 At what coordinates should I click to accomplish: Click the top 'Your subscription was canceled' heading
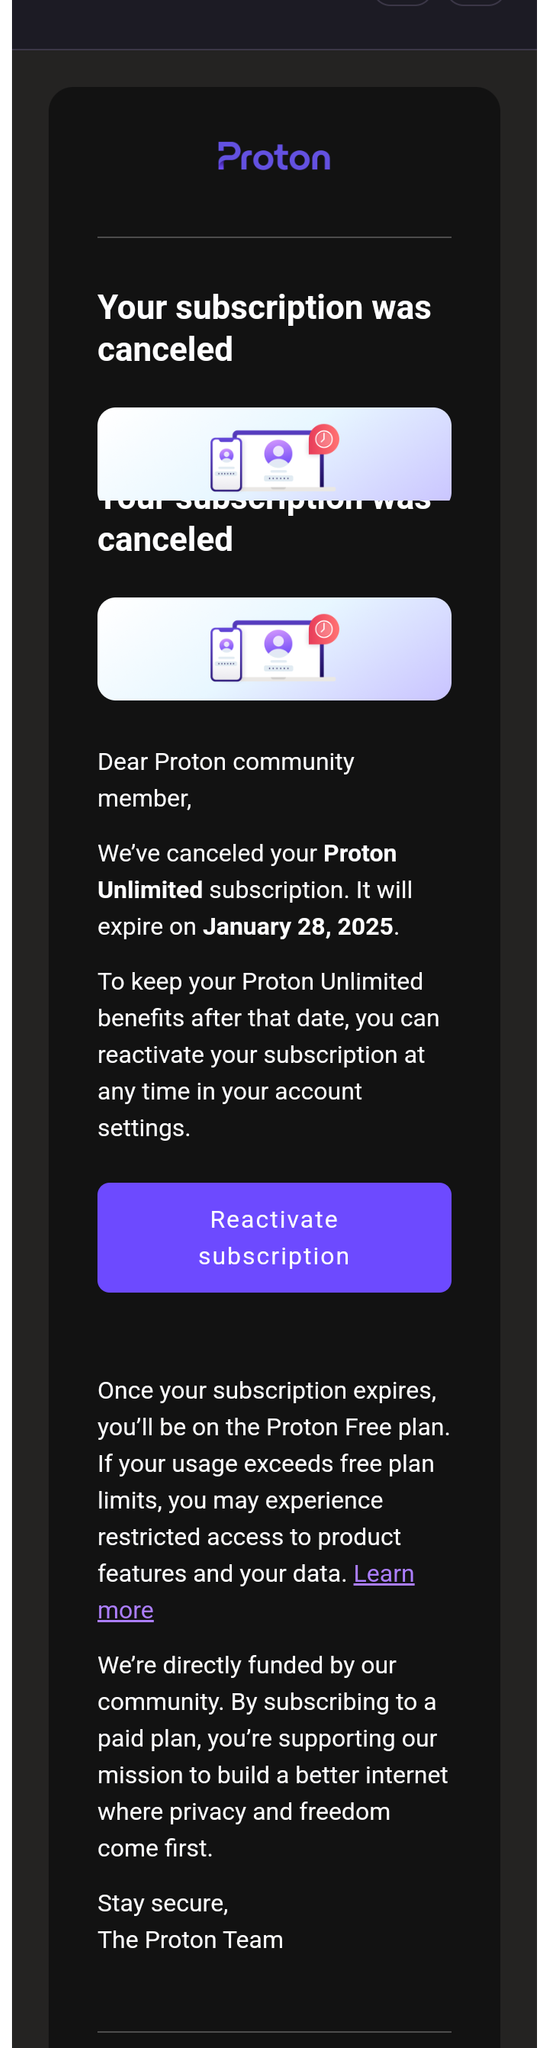click(264, 328)
